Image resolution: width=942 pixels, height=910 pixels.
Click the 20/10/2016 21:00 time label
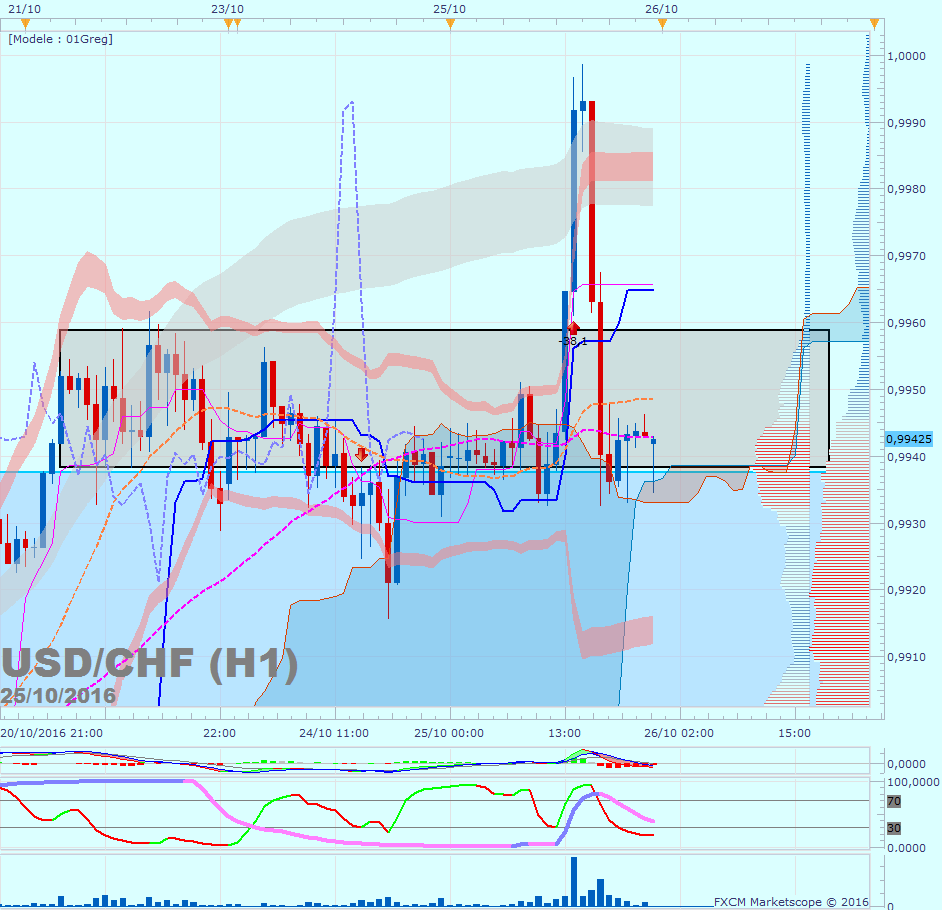pos(52,733)
